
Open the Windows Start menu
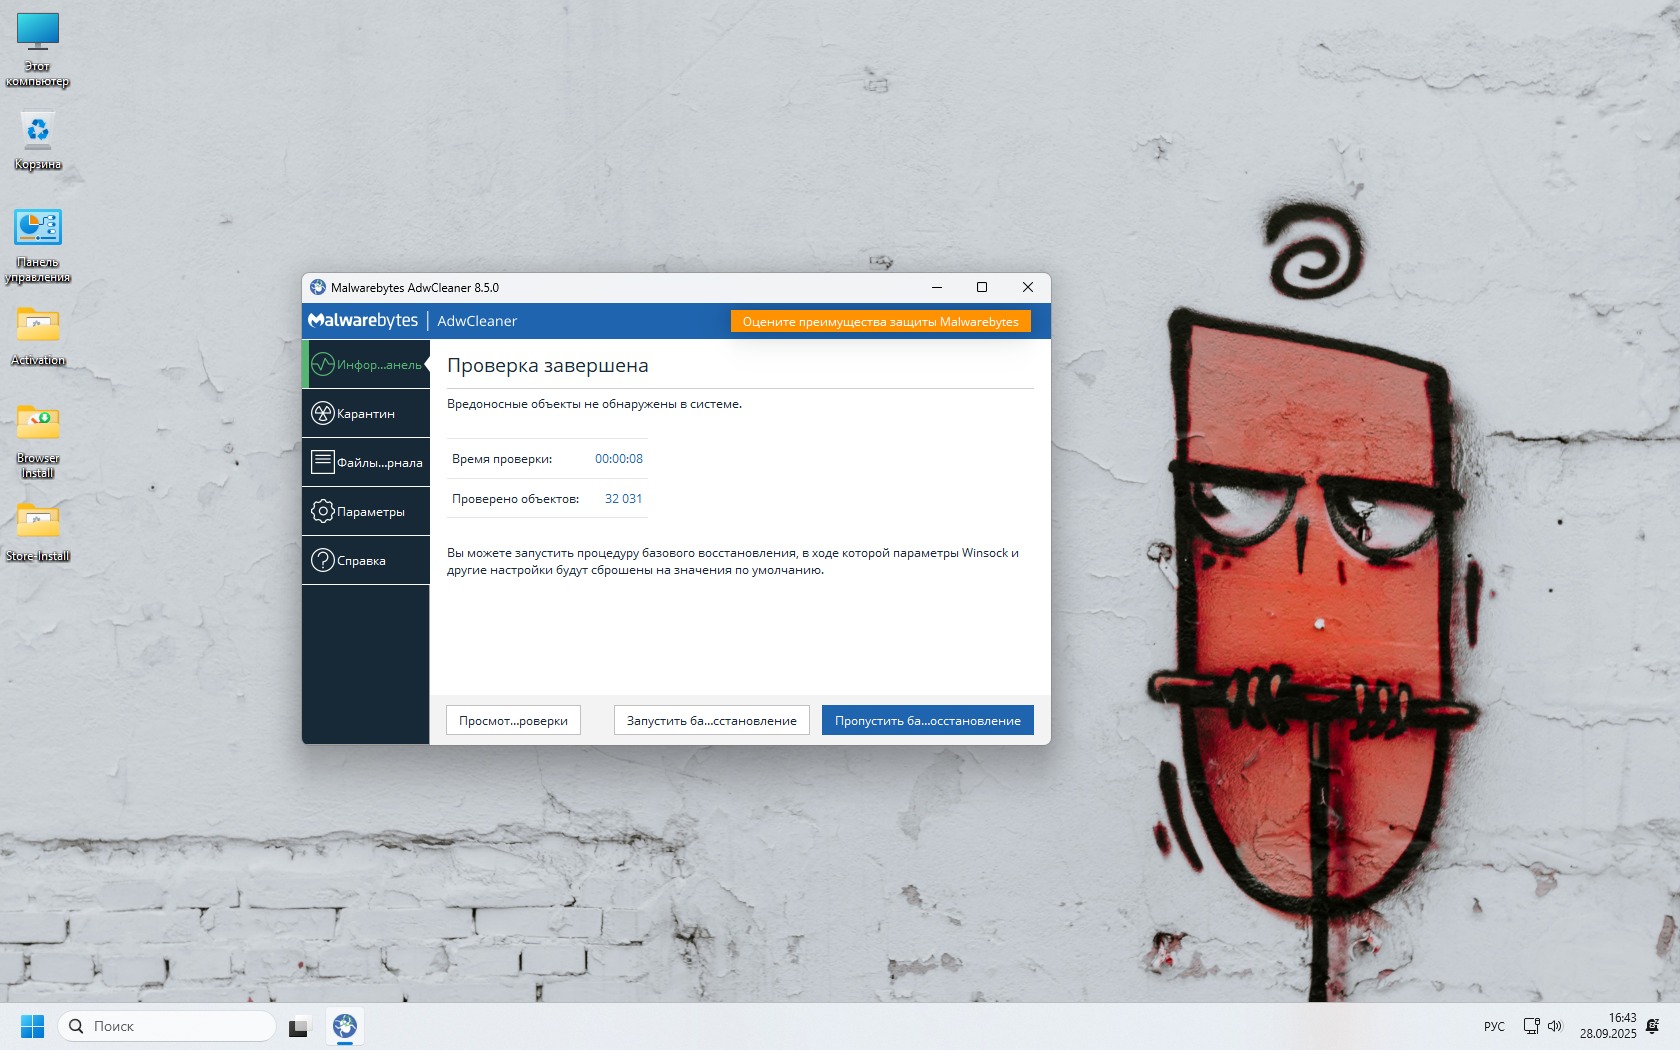point(32,1026)
